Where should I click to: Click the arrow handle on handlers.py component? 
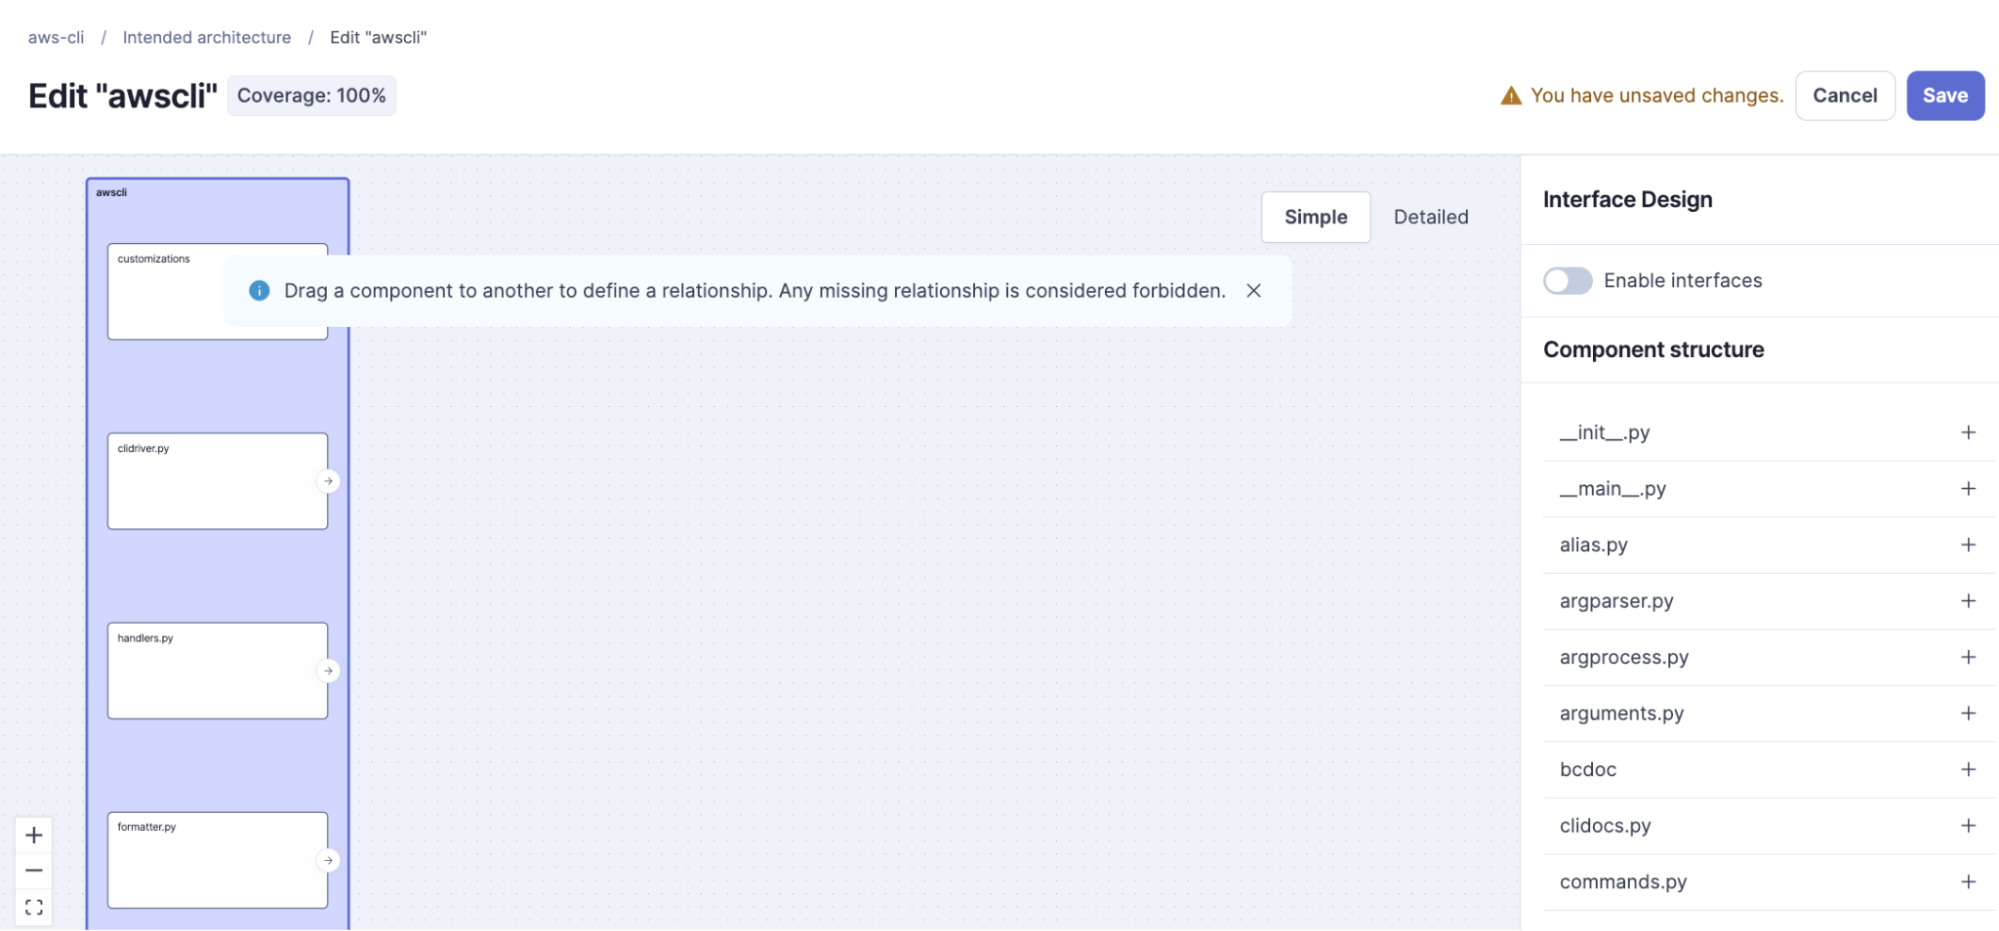(x=328, y=671)
